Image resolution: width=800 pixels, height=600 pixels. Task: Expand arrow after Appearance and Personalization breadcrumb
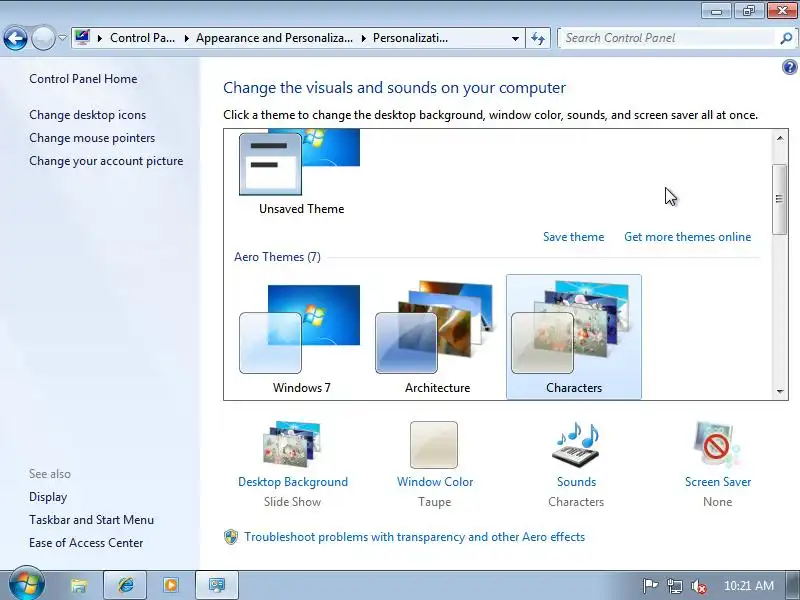[x=363, y=38]
